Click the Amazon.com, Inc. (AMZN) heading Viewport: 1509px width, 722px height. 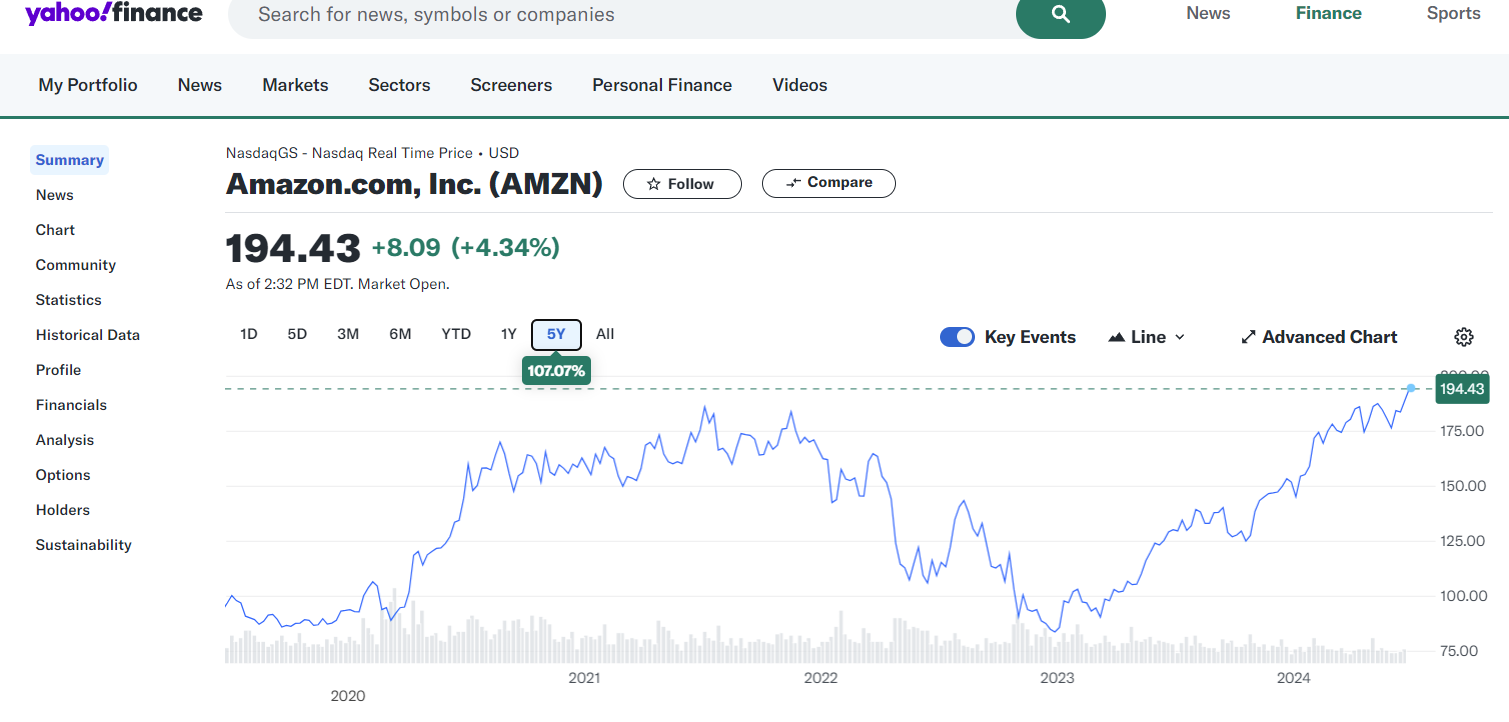[x=415, y=184]
